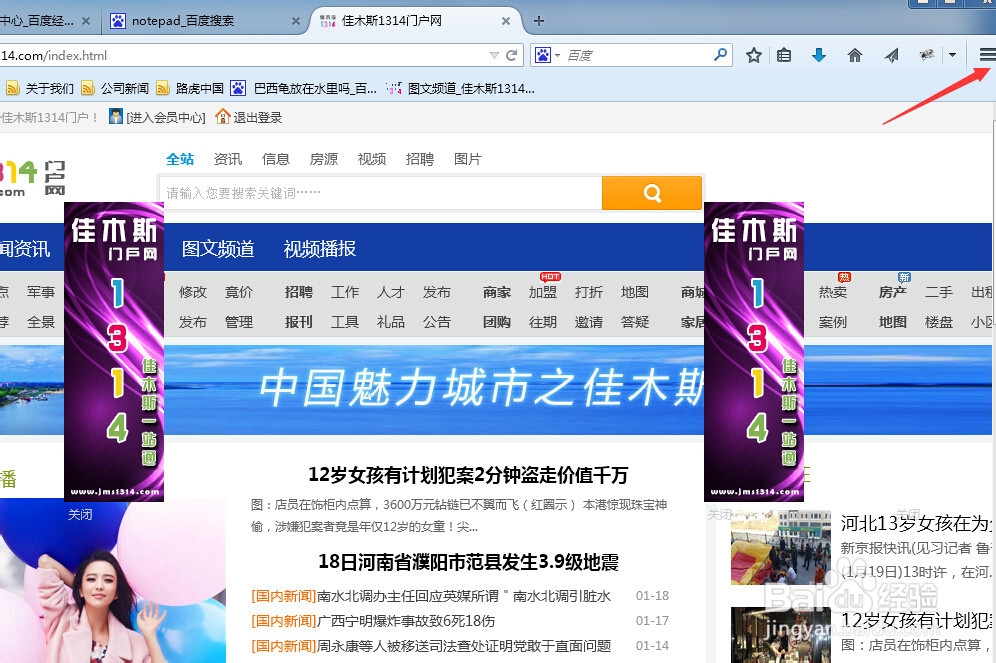Viewport: 996px width, 663px height.
Task: Close the left floating ad via 关闭
Action: click(x=80, y=514)
